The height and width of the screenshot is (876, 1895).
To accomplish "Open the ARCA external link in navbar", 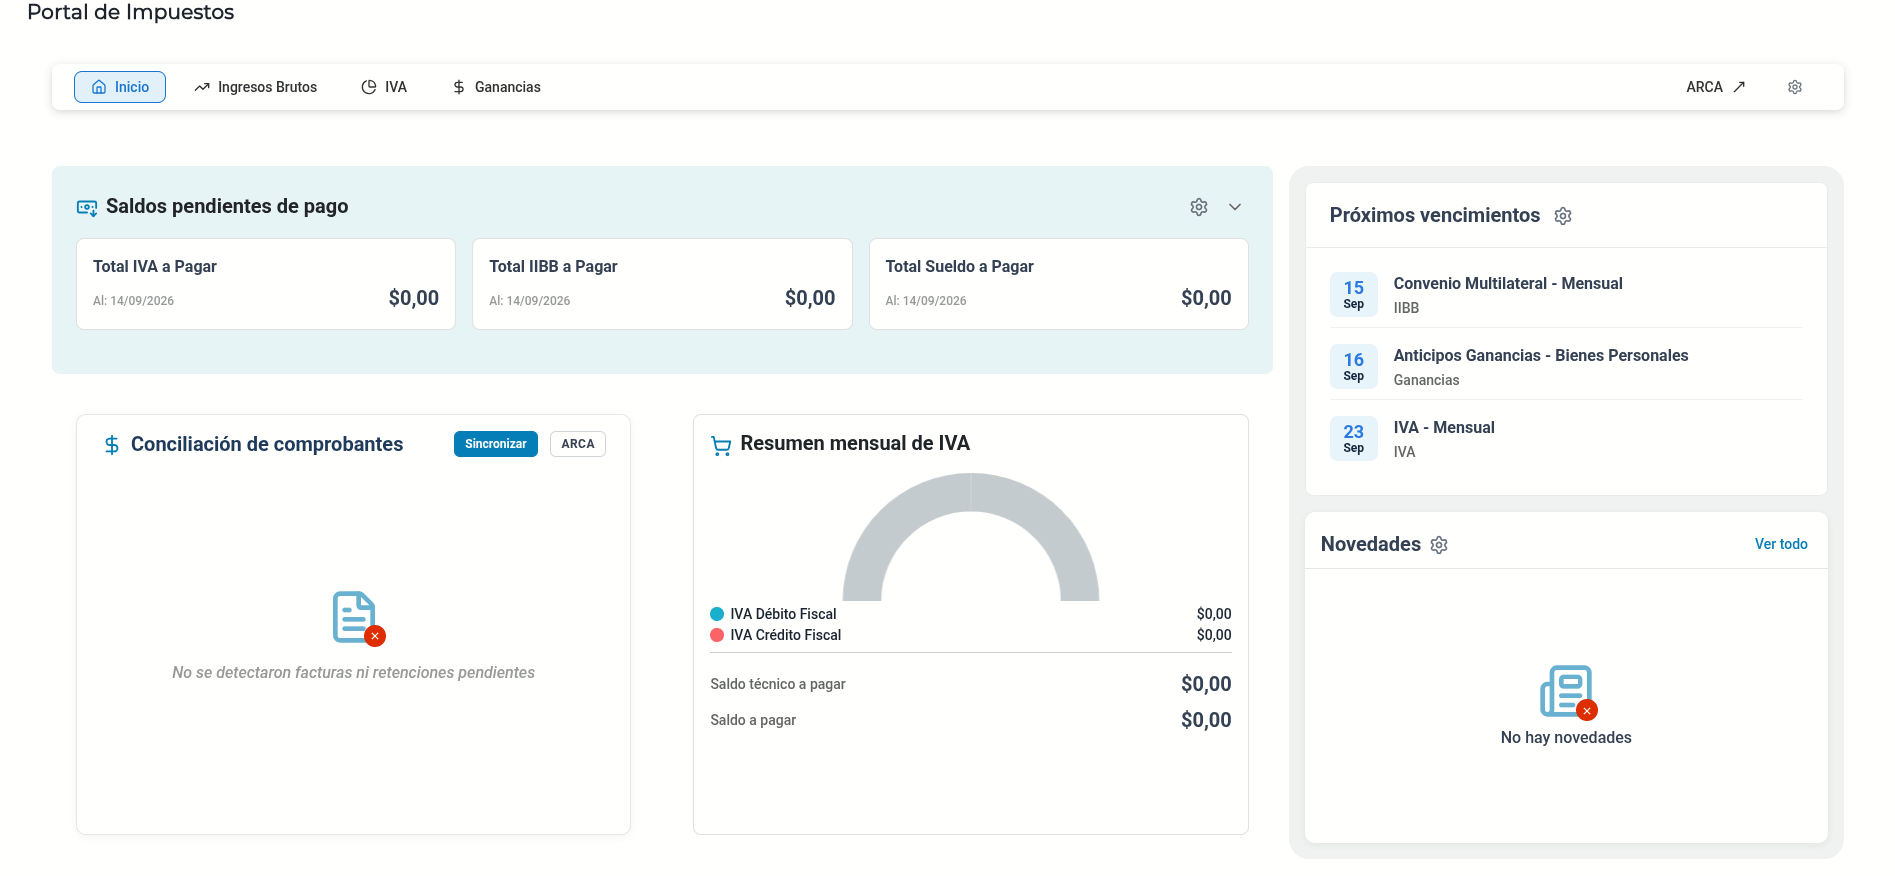I will click(x=1715, y=87).
